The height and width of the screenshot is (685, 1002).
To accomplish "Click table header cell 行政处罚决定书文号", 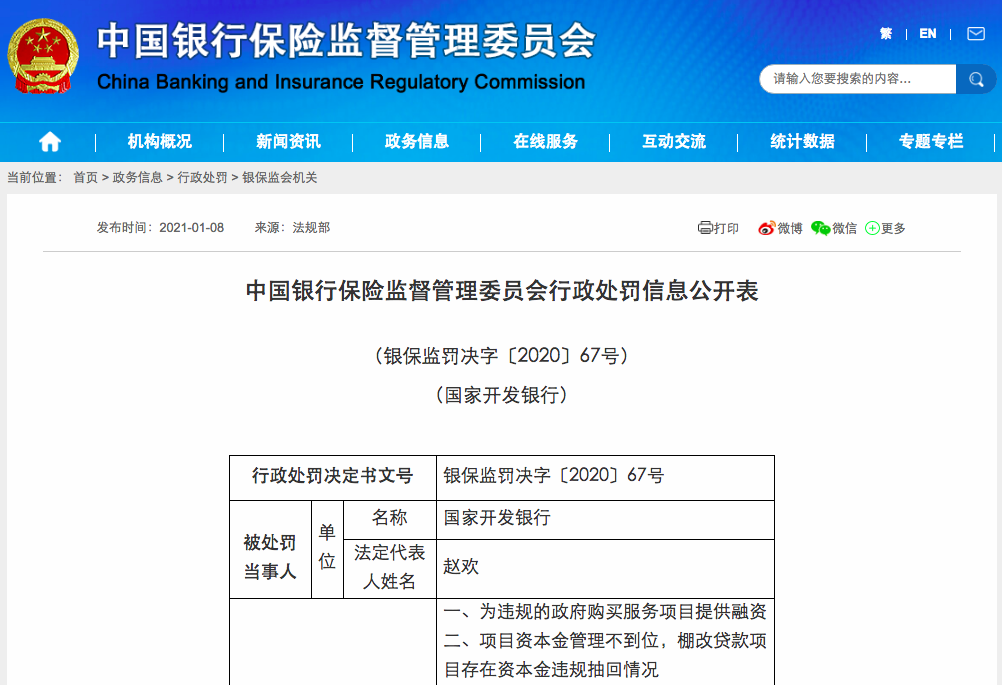I will point(333,476).
